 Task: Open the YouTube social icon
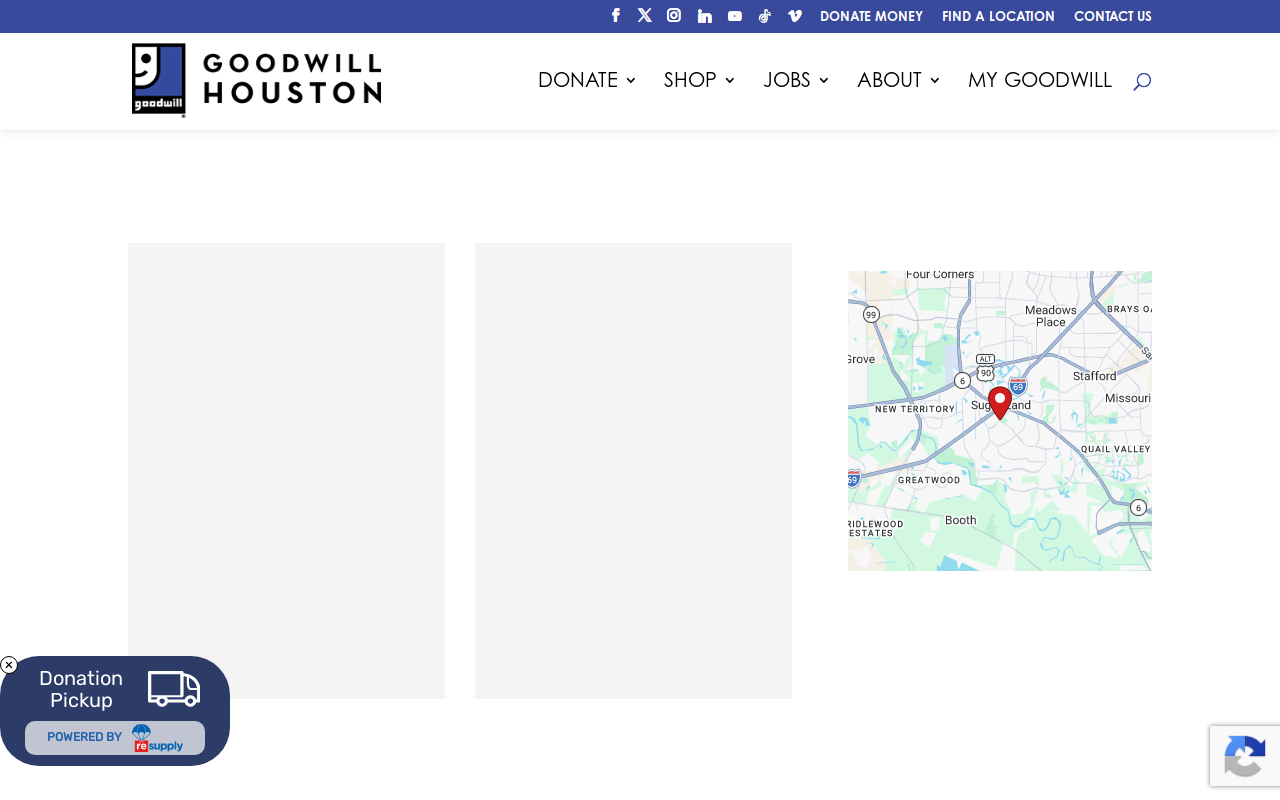735,16
